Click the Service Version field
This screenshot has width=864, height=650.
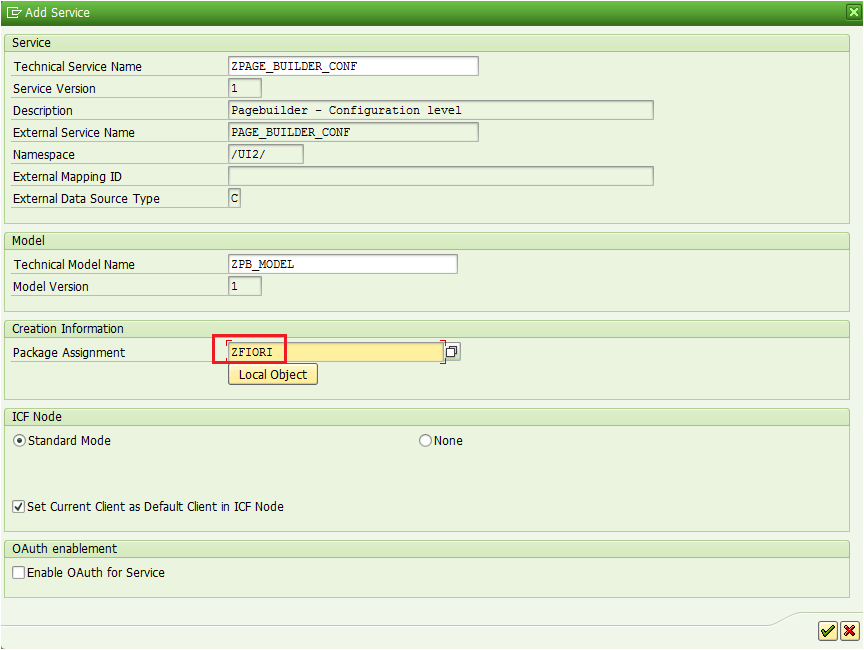click(x=245, y=88)
